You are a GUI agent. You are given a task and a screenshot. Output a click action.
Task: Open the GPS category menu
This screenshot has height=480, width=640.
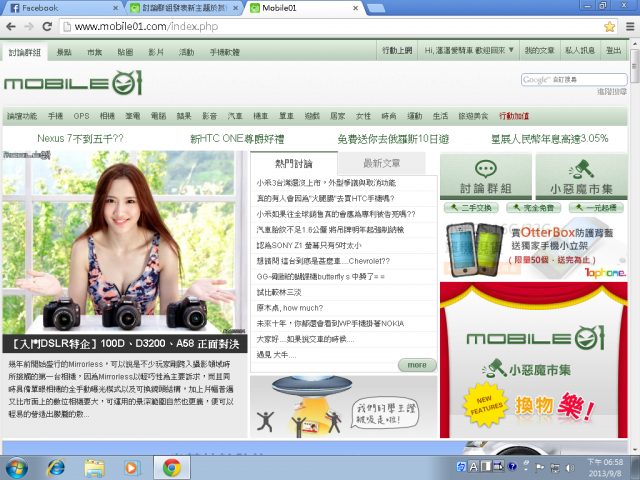click(x=81, y=116)
